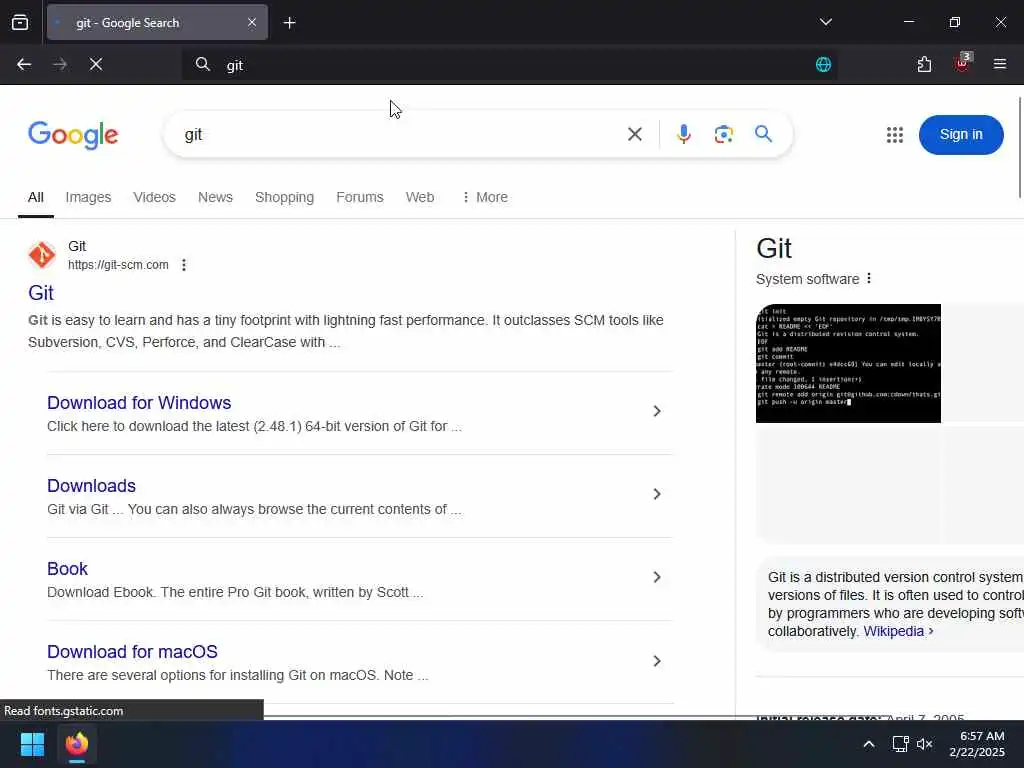Open the Windows Start menu
Image resolution: width=1024 pixels, height=768 pixels.
click(32, 744)
